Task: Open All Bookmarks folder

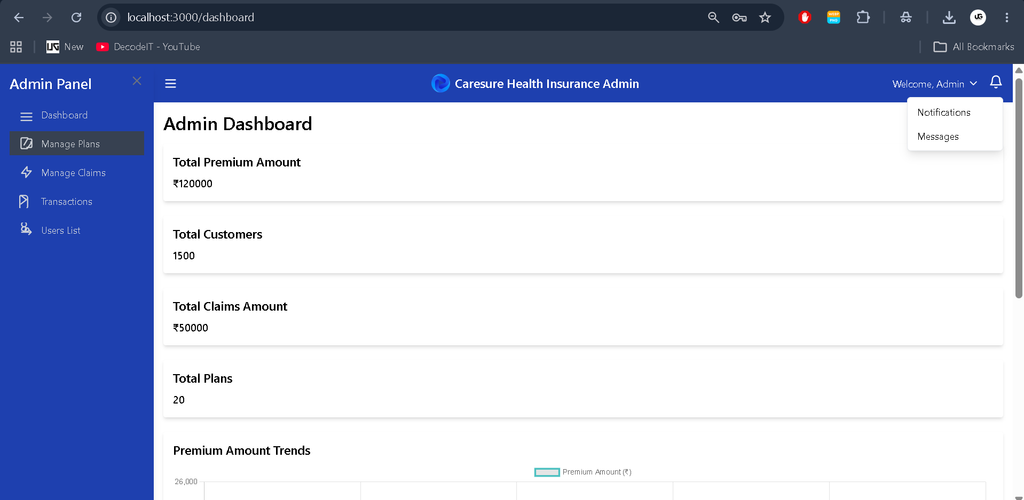Action: [x=973, y=47]
